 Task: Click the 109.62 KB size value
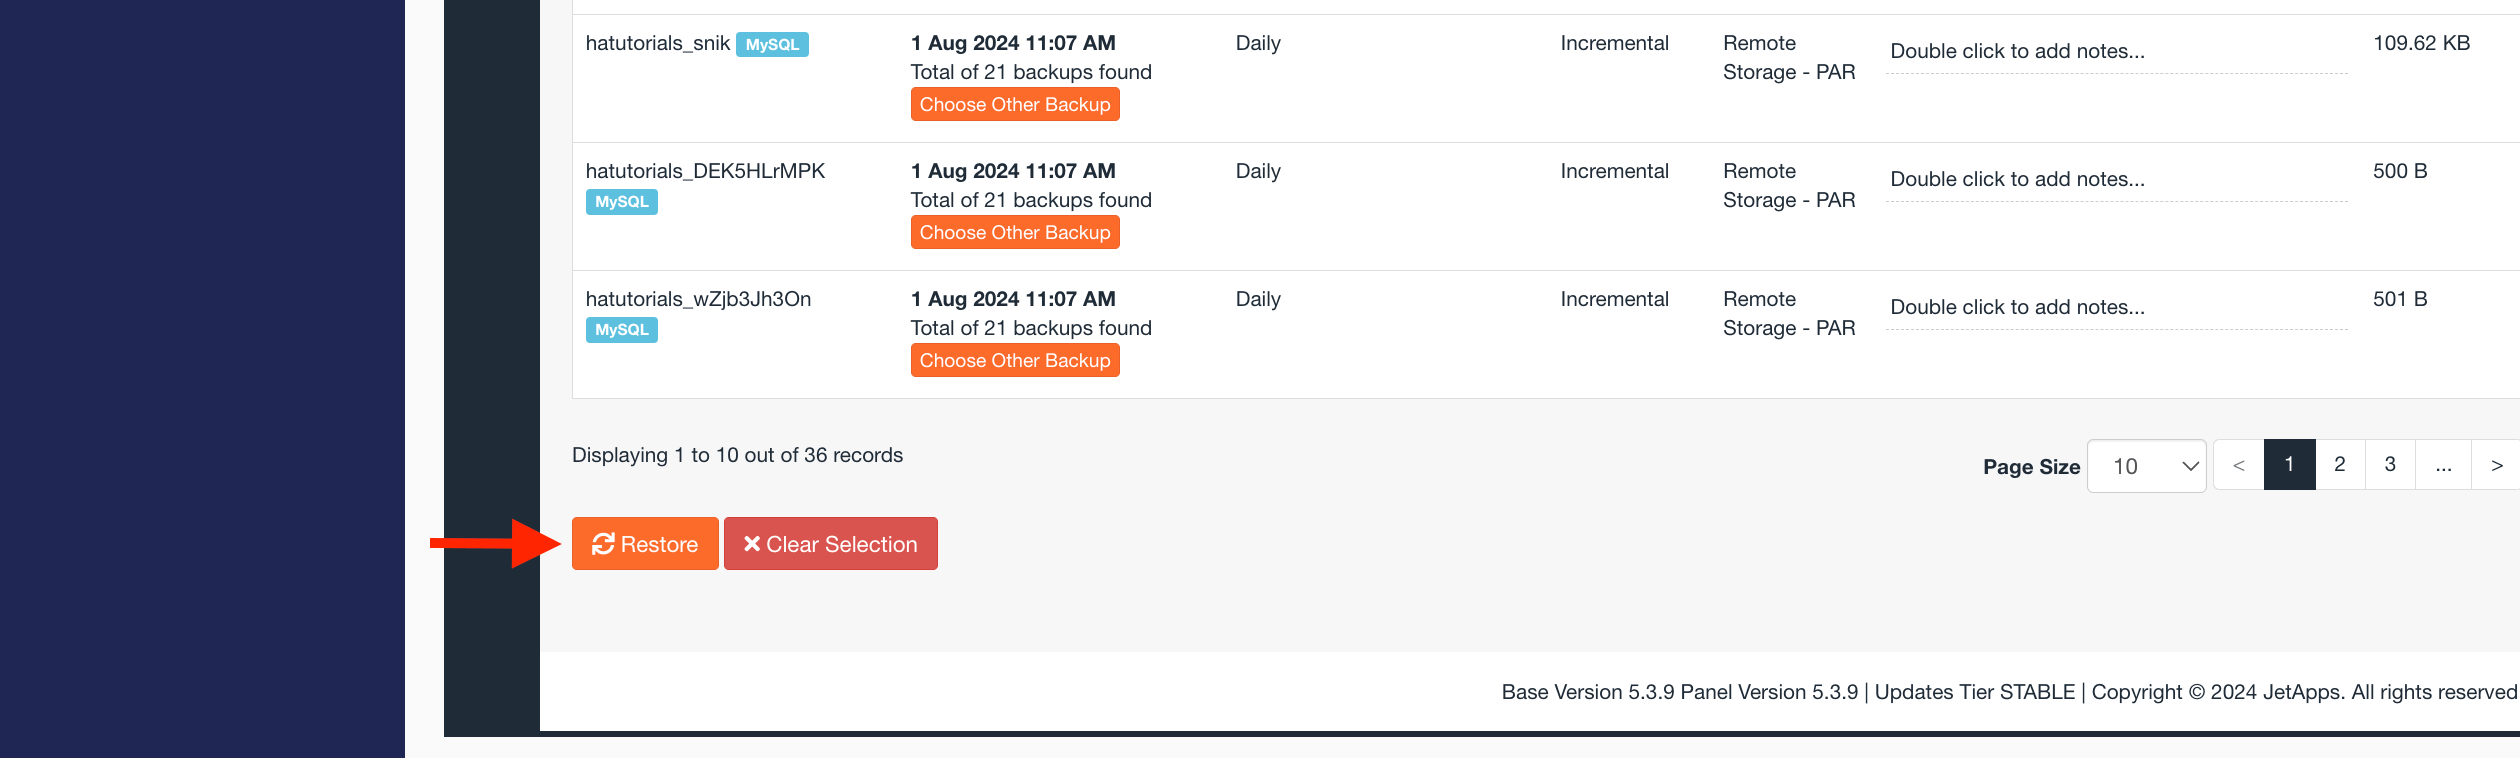point(2421,44)
